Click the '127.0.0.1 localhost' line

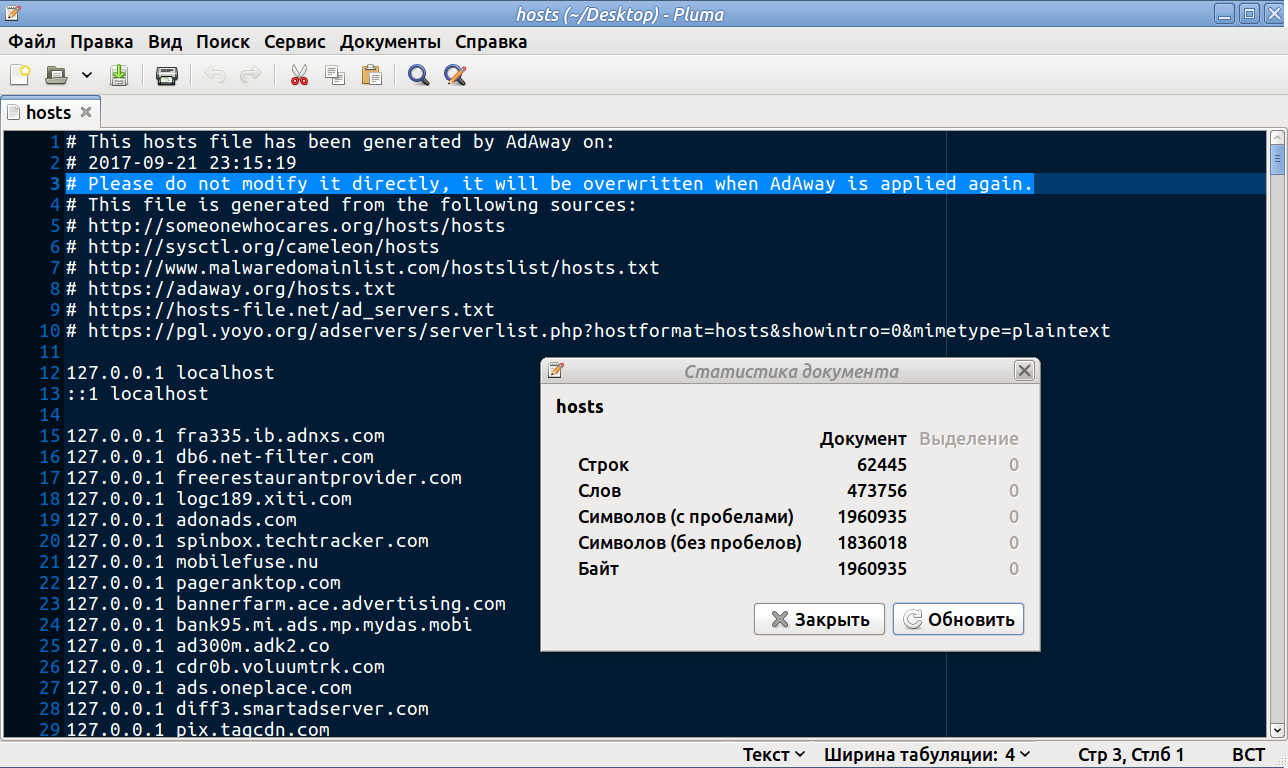coord(170,373)
